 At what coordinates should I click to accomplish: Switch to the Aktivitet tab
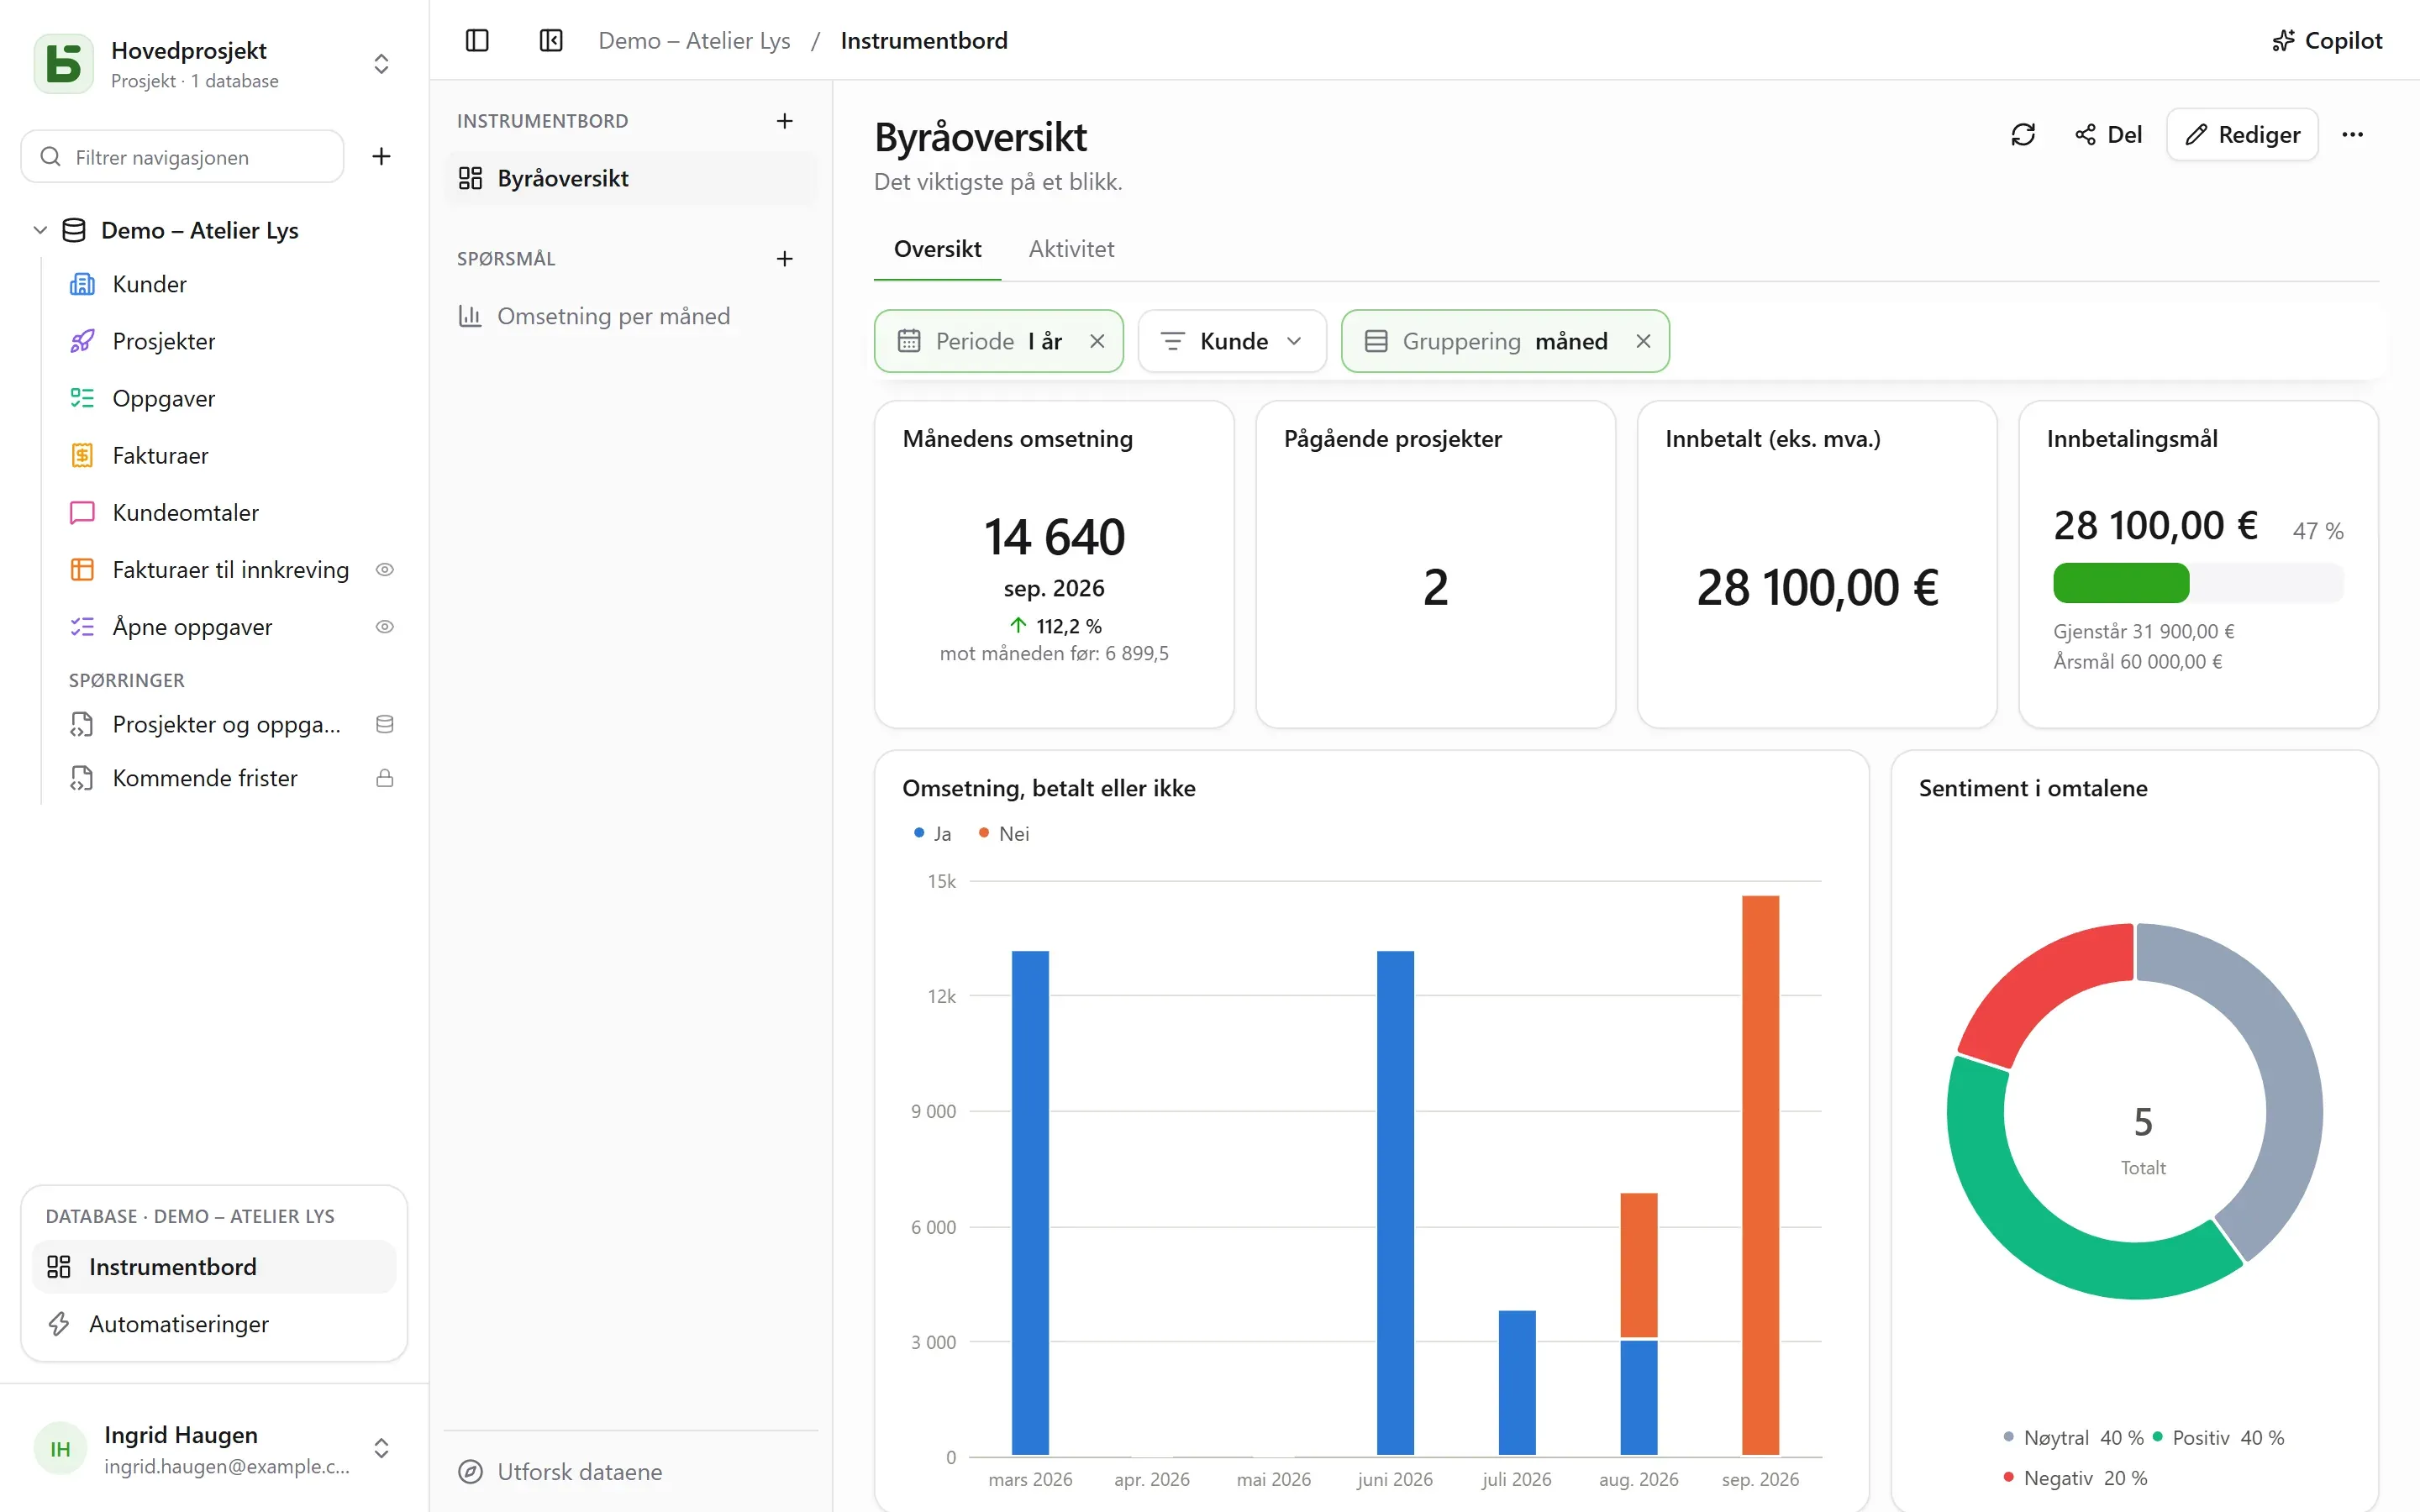pyautogui.click(x=1071, y=249)
